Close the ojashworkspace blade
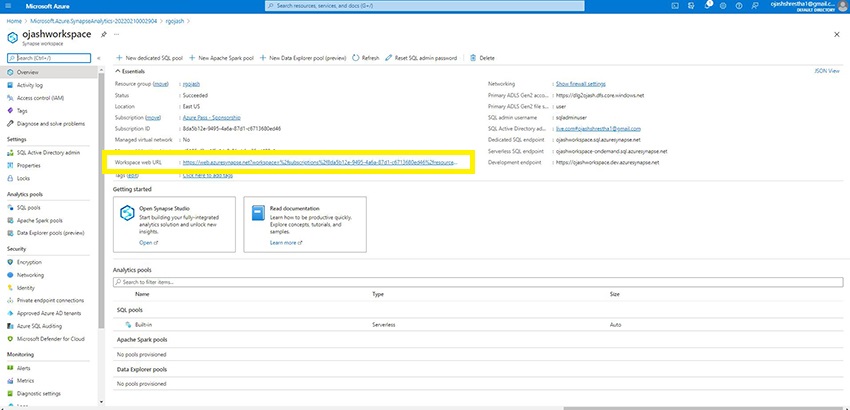Screen dimensions: 850x410 [x=836, y=34]
